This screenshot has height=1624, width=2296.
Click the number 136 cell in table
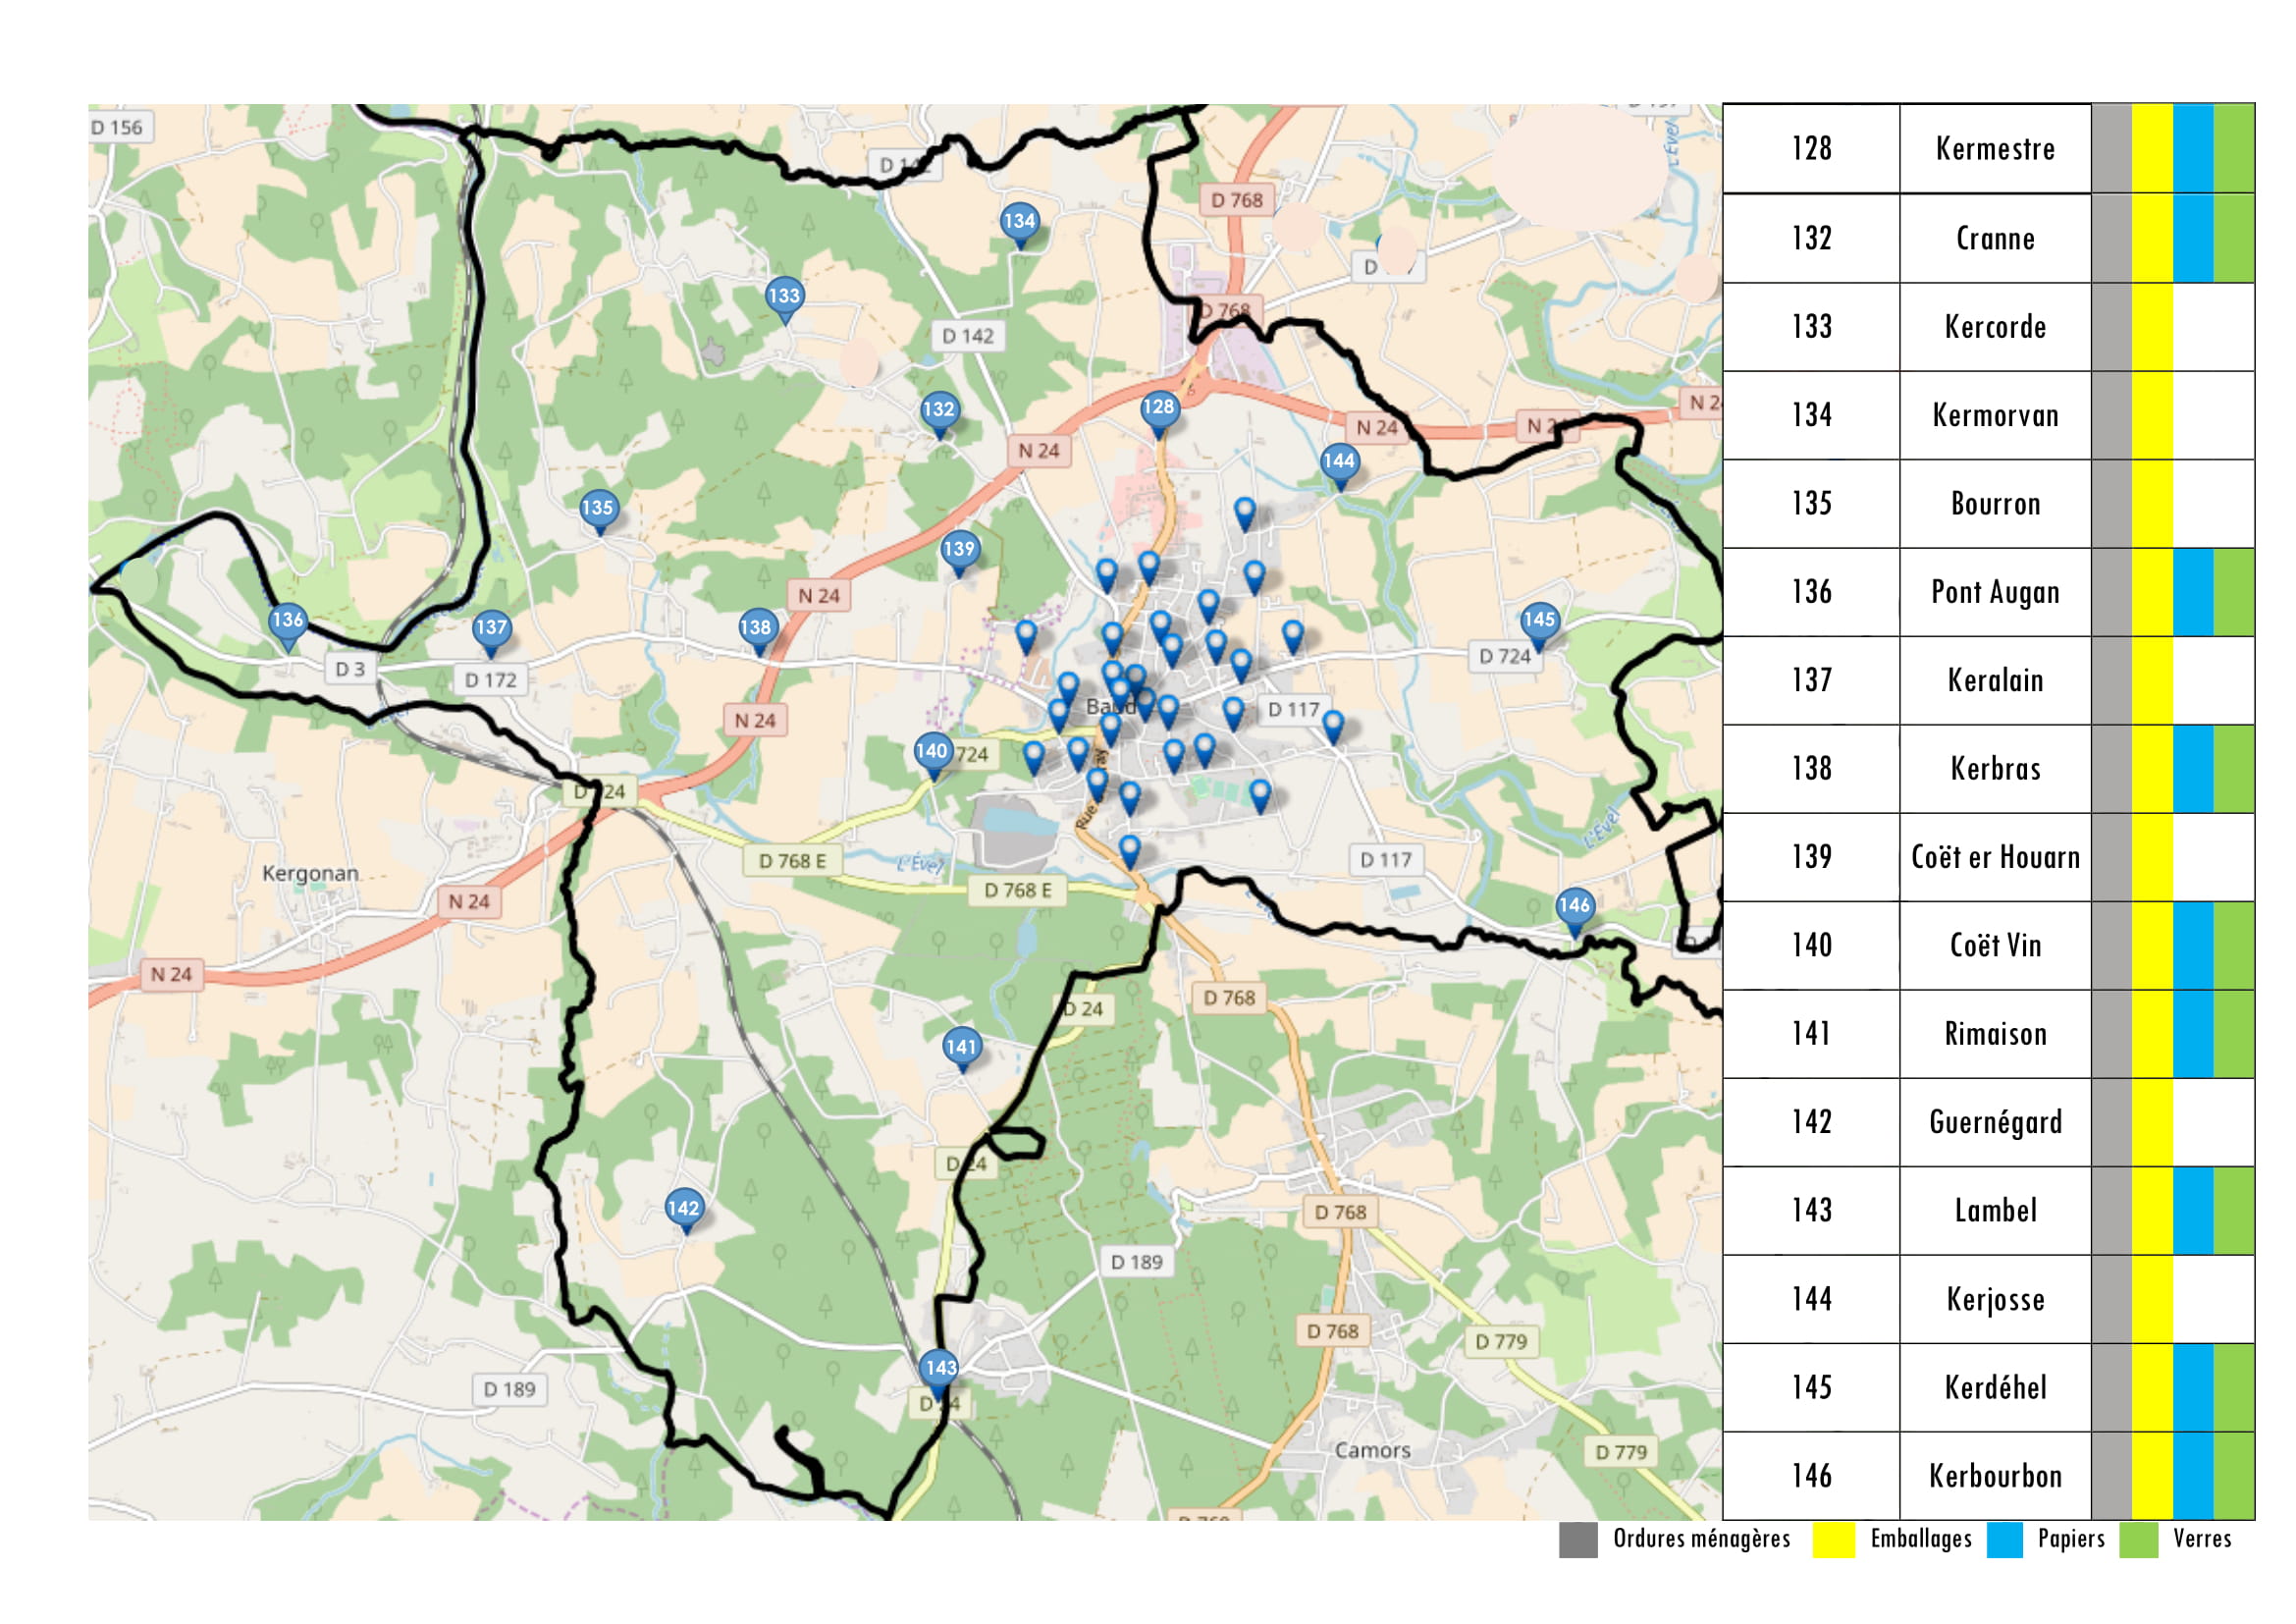coord(1811,592)
